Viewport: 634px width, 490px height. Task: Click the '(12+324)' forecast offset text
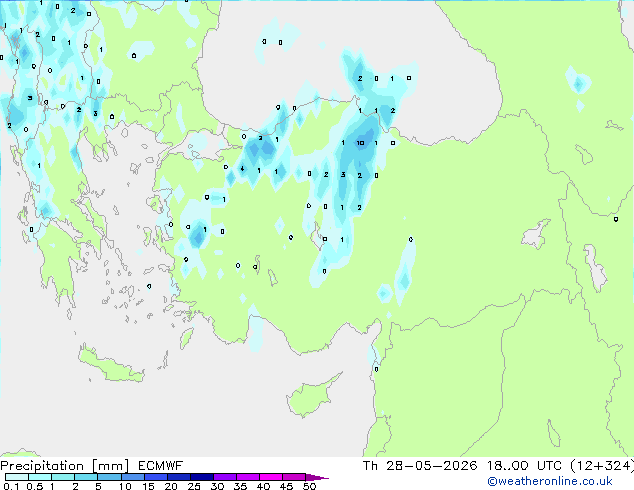602,466
